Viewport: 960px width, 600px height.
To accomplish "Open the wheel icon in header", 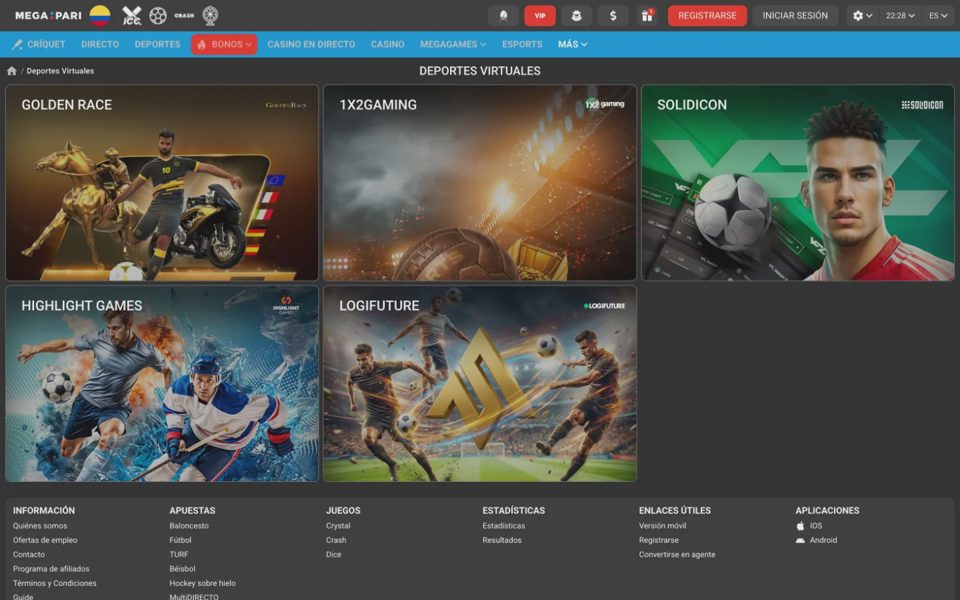I will point(210,15).
